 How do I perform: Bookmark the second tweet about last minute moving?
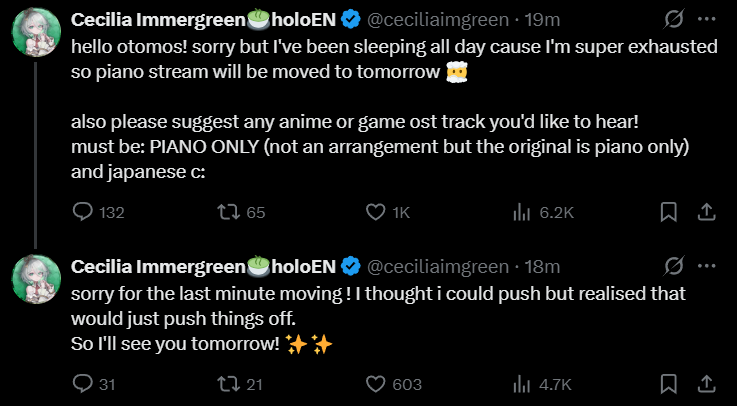[669, 383]
